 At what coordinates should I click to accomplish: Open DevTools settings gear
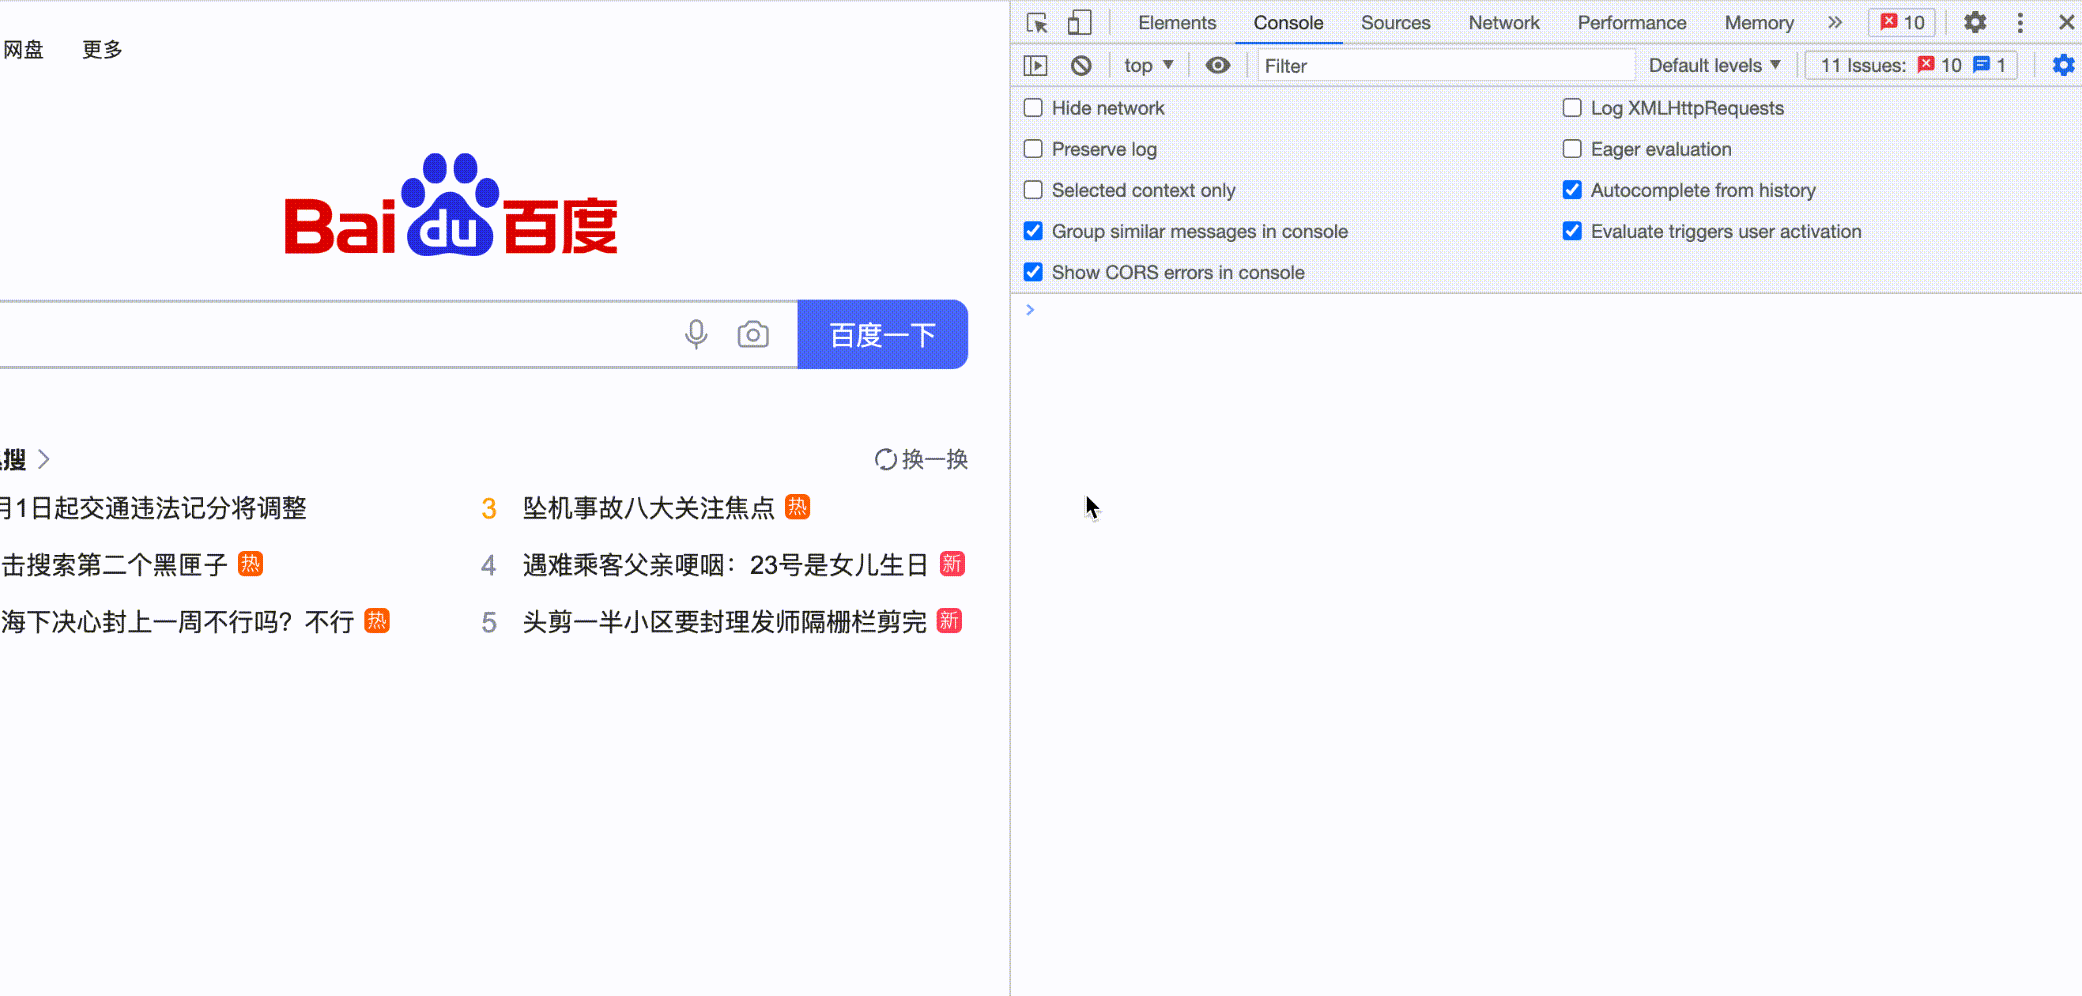(1975, 22)
